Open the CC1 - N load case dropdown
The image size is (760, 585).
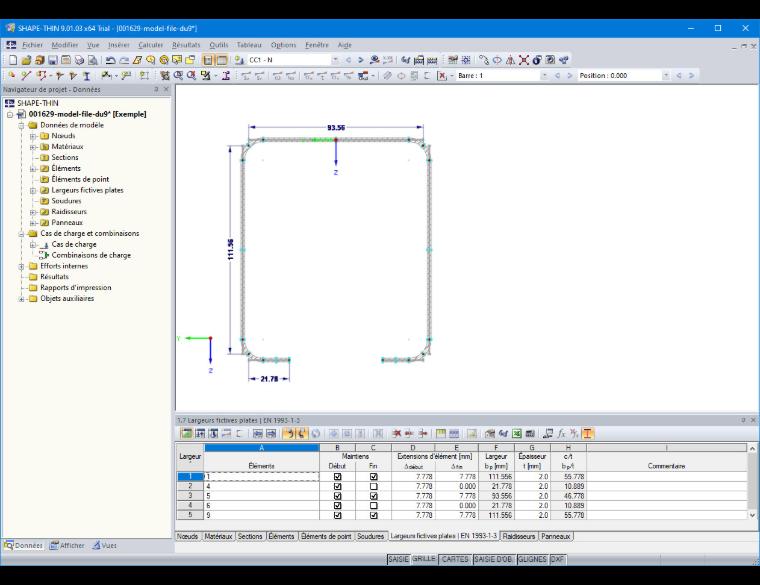(335, 60)
